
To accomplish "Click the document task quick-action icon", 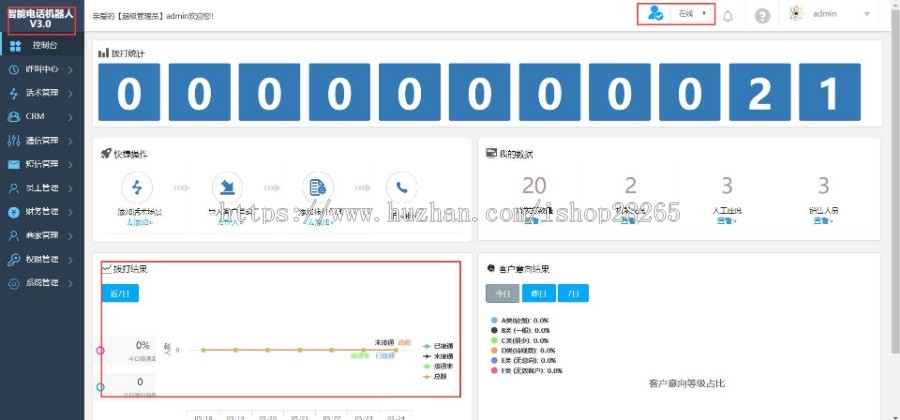I will point(318,187).
